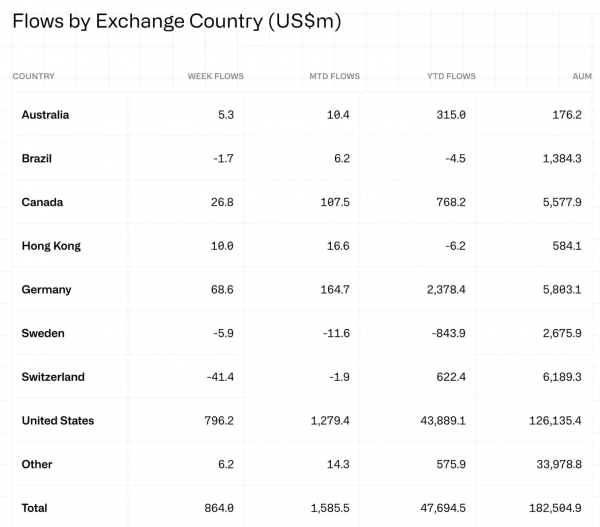This screenshot has width=600, height=527.
Task: Click the YTD FLOWS column header
Action: pos(452,76)
